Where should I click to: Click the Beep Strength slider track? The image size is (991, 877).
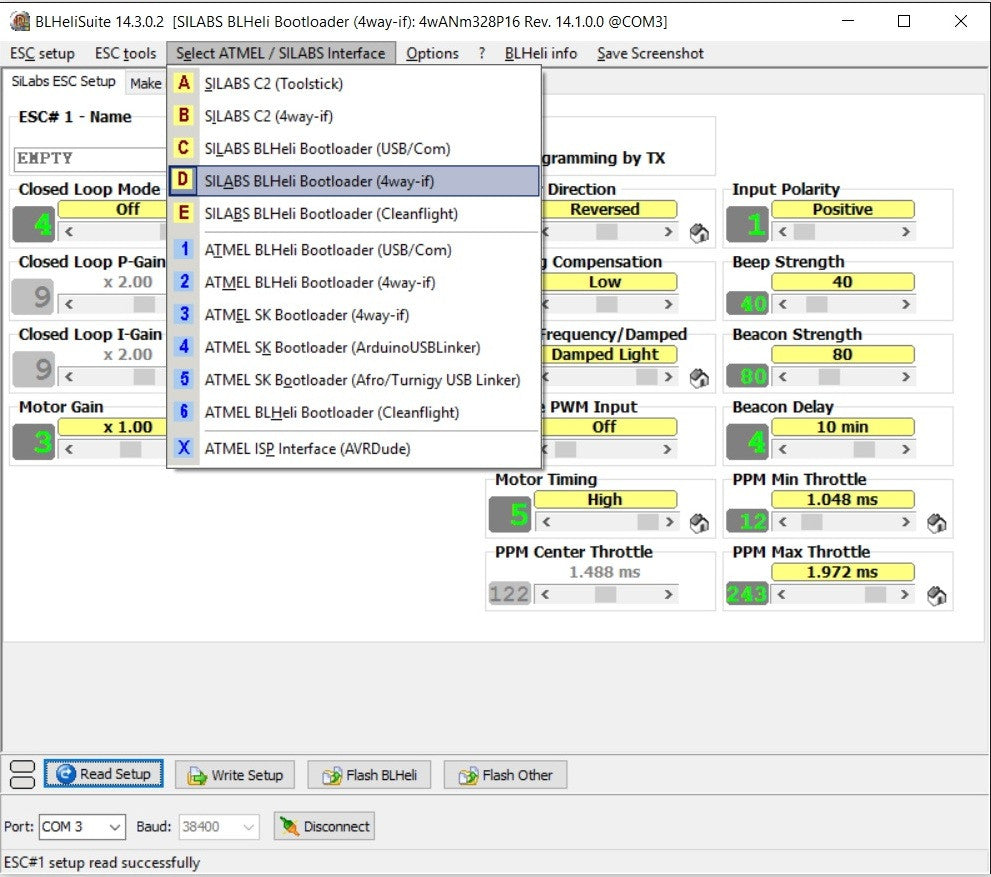(843, 304)
